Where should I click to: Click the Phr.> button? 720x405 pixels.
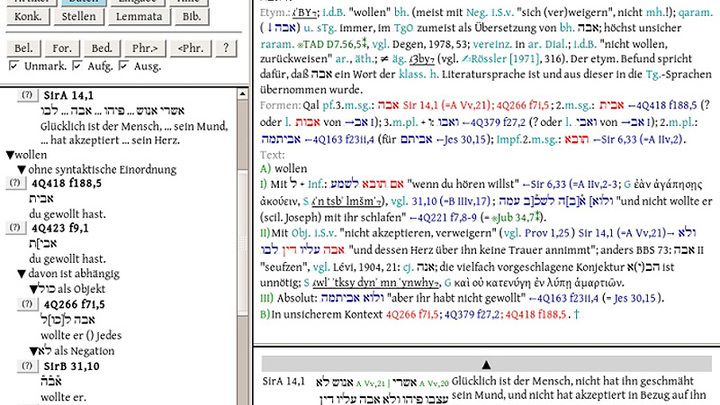click(x=145, y=48)
